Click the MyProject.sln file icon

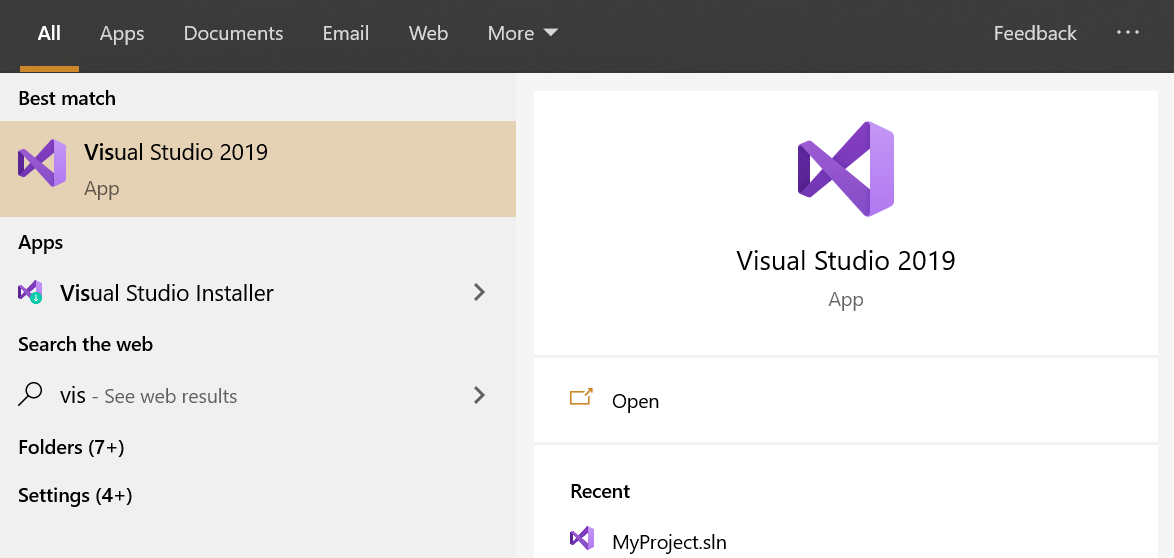pyautogui.click(x=582, y=539)
